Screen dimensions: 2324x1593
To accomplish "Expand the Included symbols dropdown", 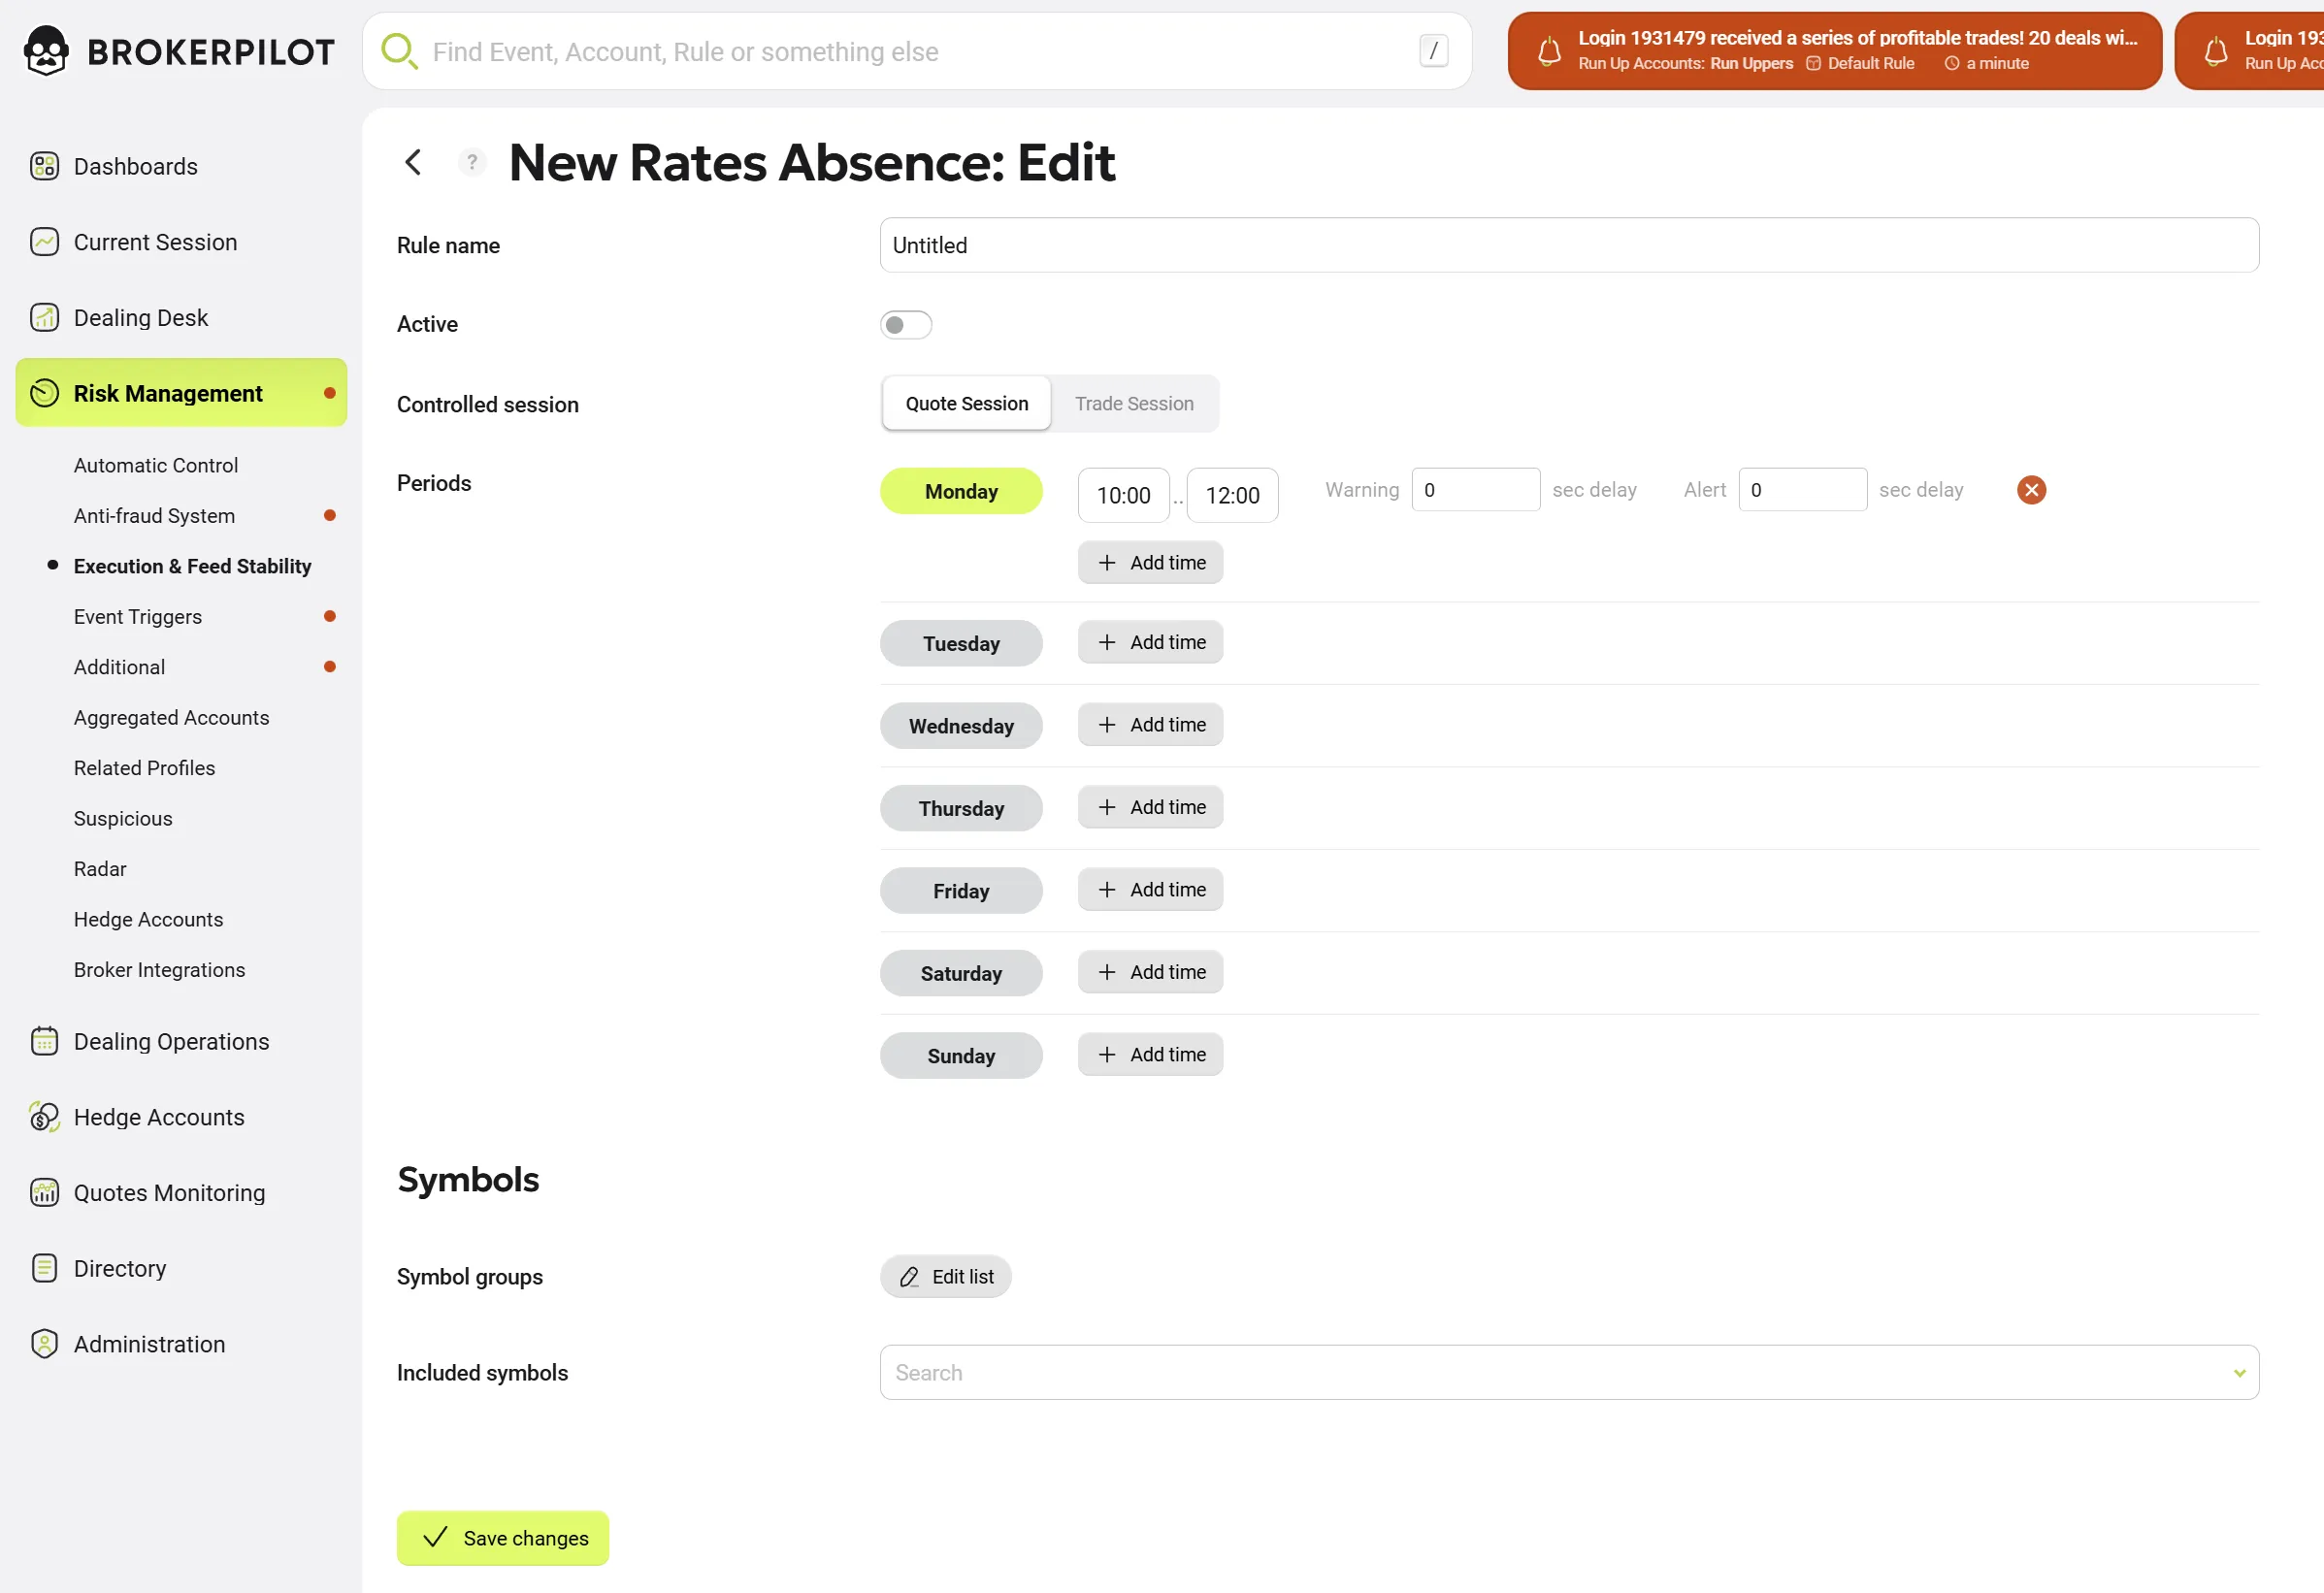I will [2239, 1373].
